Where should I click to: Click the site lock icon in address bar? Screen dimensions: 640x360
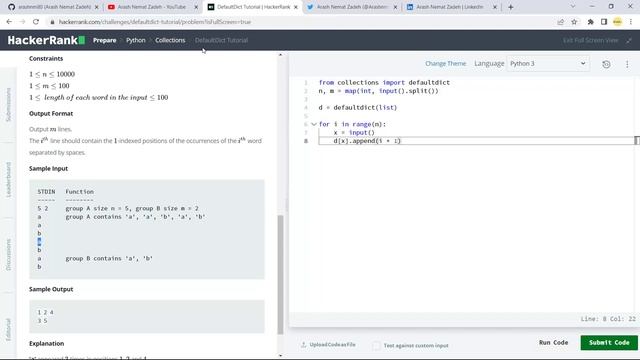click(x=52, y=22)
